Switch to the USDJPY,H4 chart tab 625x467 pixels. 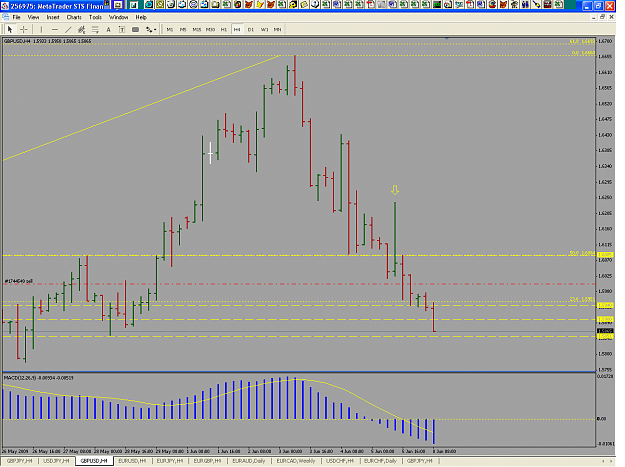point(56,461)
